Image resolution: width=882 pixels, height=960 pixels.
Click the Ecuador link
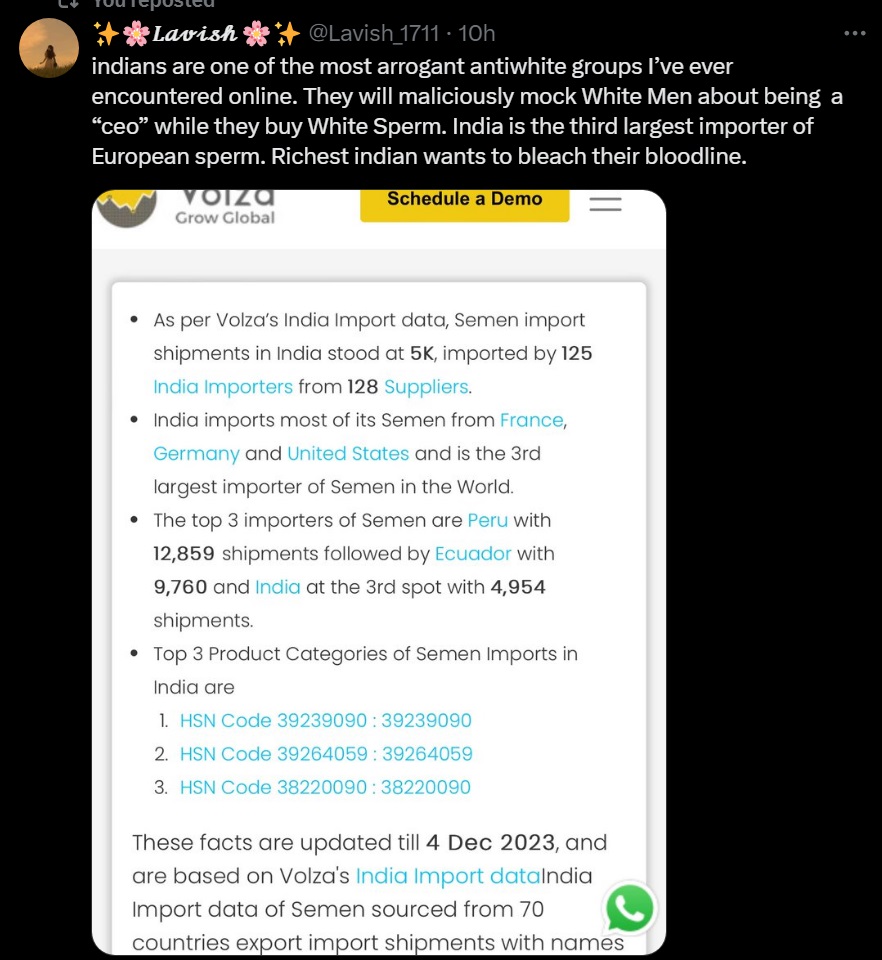(x=473, y=553)
